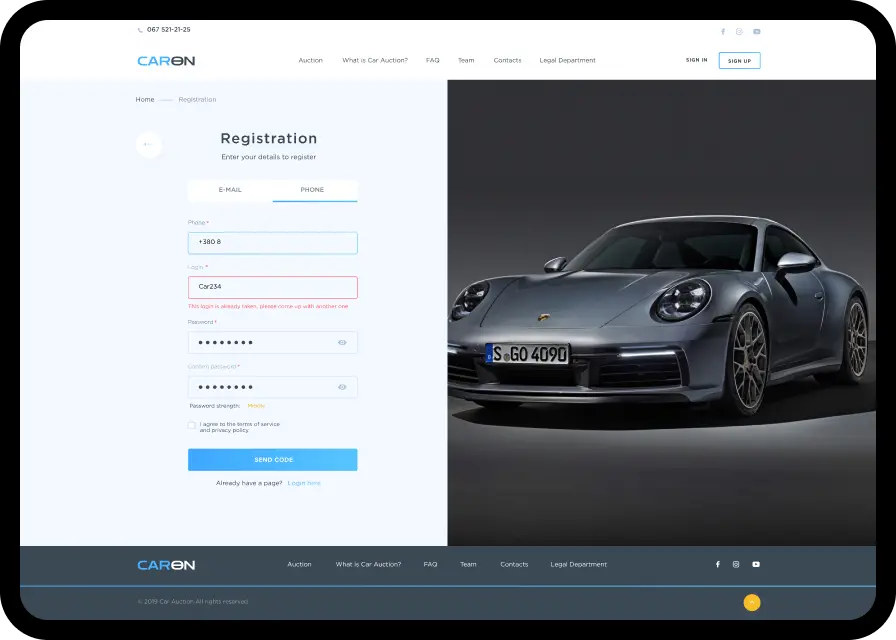Click the phone icon beside 067 521-21-25
This screenshot has height=640, width=896.
click(x=140, y=30)
